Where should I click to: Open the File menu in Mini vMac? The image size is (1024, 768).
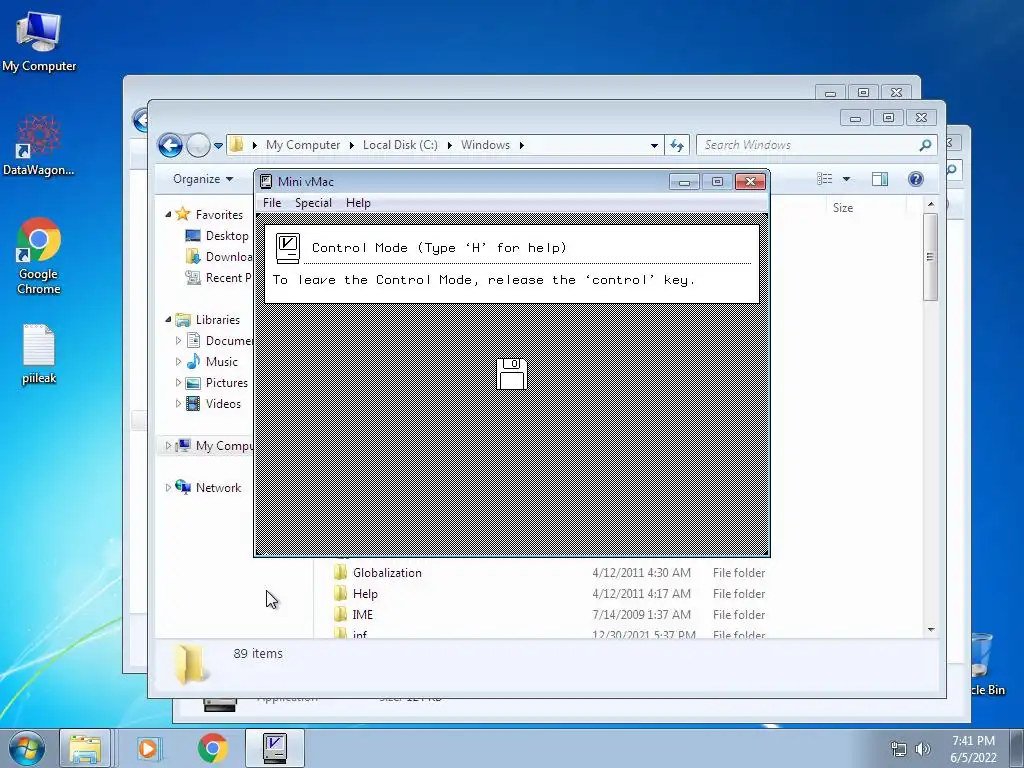272,203
